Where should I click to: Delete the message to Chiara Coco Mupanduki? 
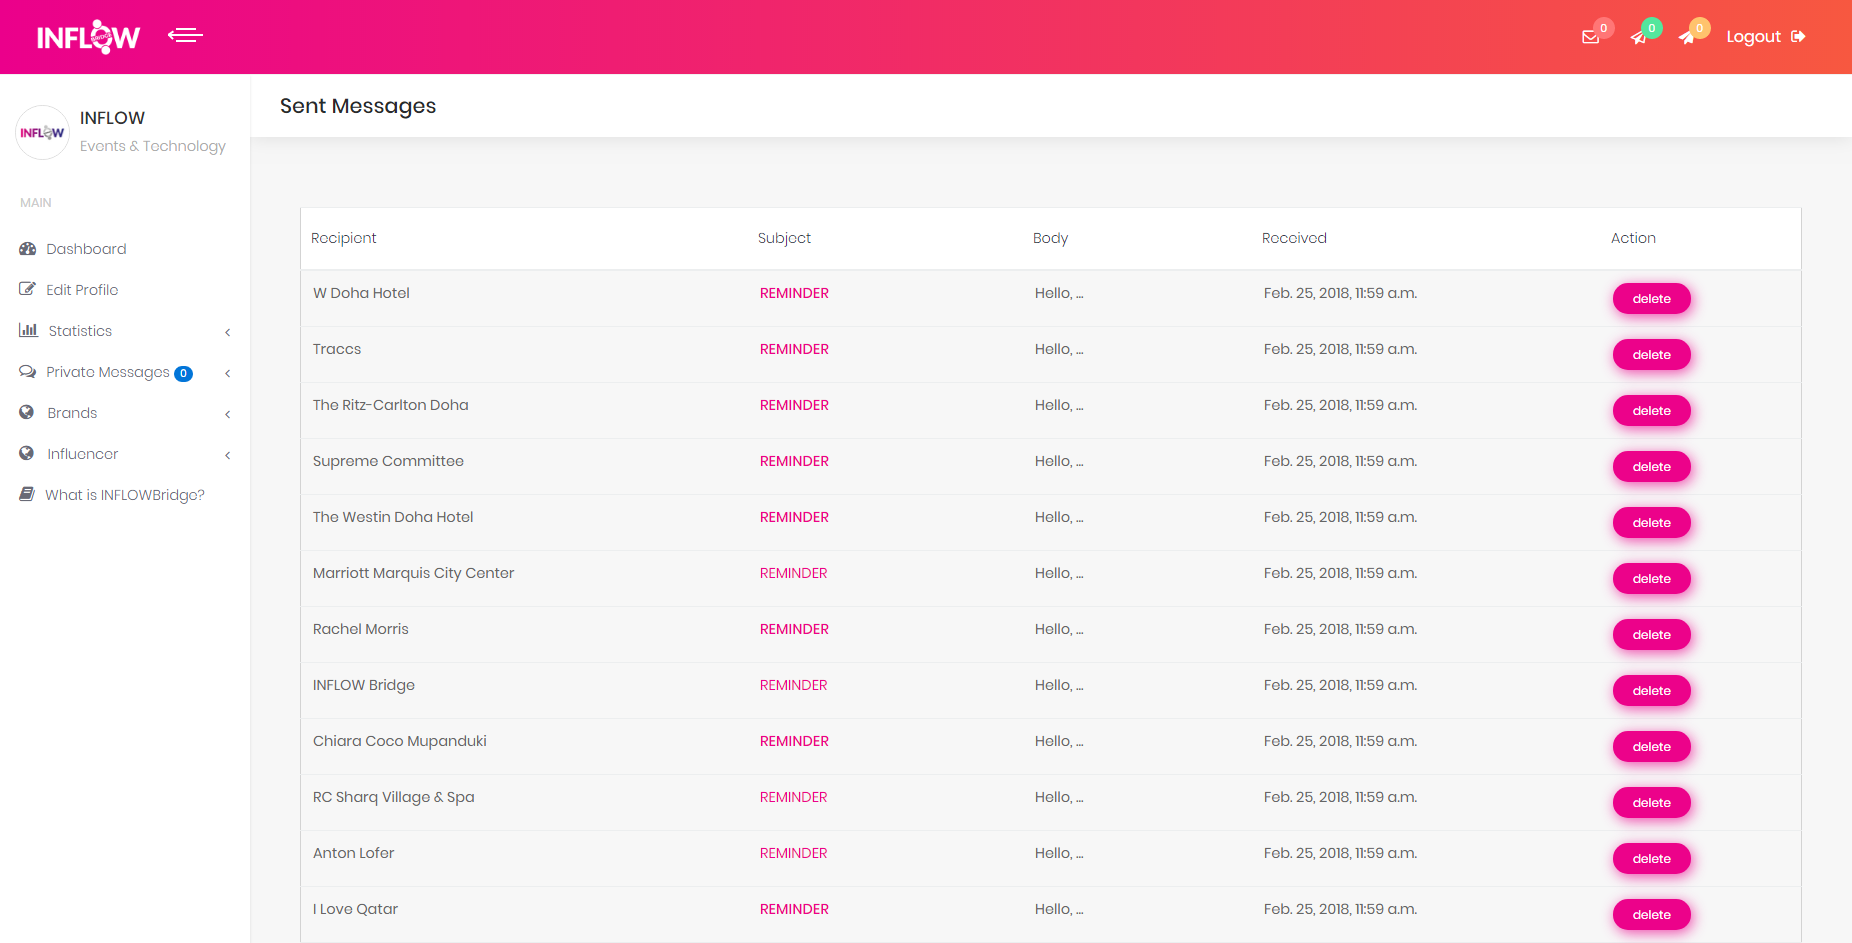1651,747
